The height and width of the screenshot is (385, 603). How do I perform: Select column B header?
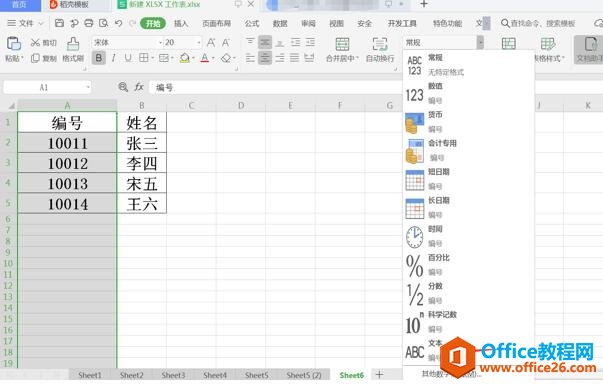coord(142,105)
